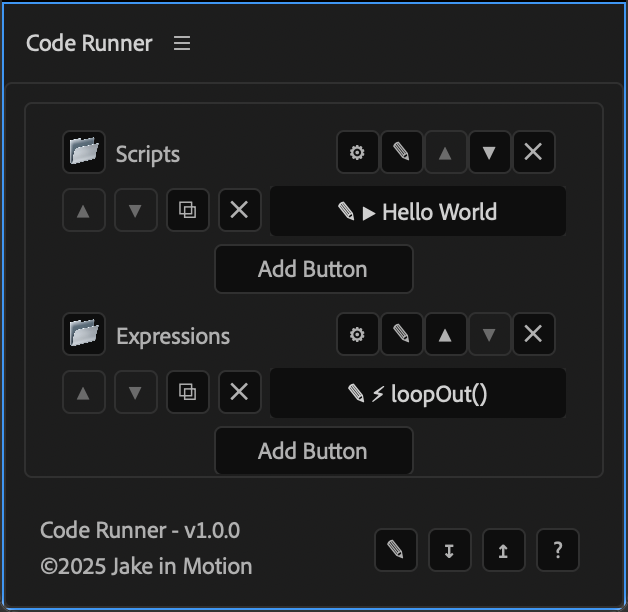Click the Code Runner panel title
The width and height of the screenshot is (628, 612).
click(x=89, y=43)
